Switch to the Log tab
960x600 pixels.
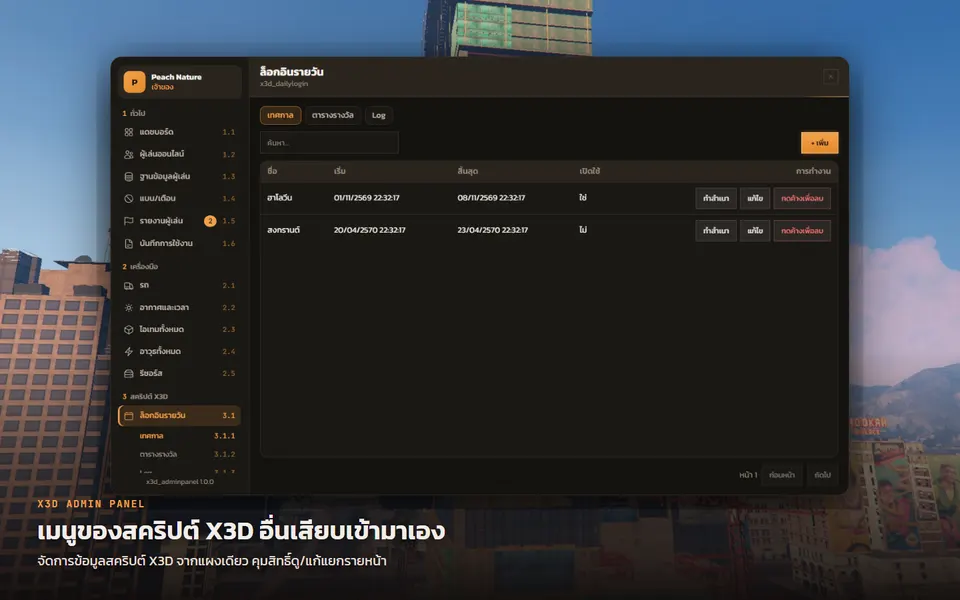pos(378,115)
